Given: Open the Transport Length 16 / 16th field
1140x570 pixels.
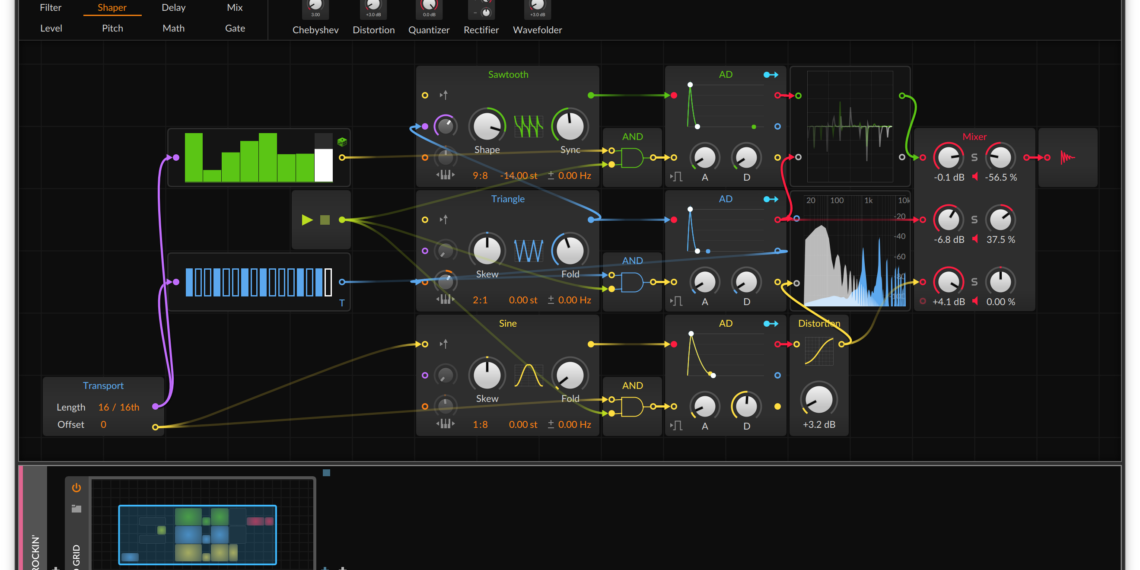Looking at the screenshot, I should pyautogui.click(x=119, y=407).
